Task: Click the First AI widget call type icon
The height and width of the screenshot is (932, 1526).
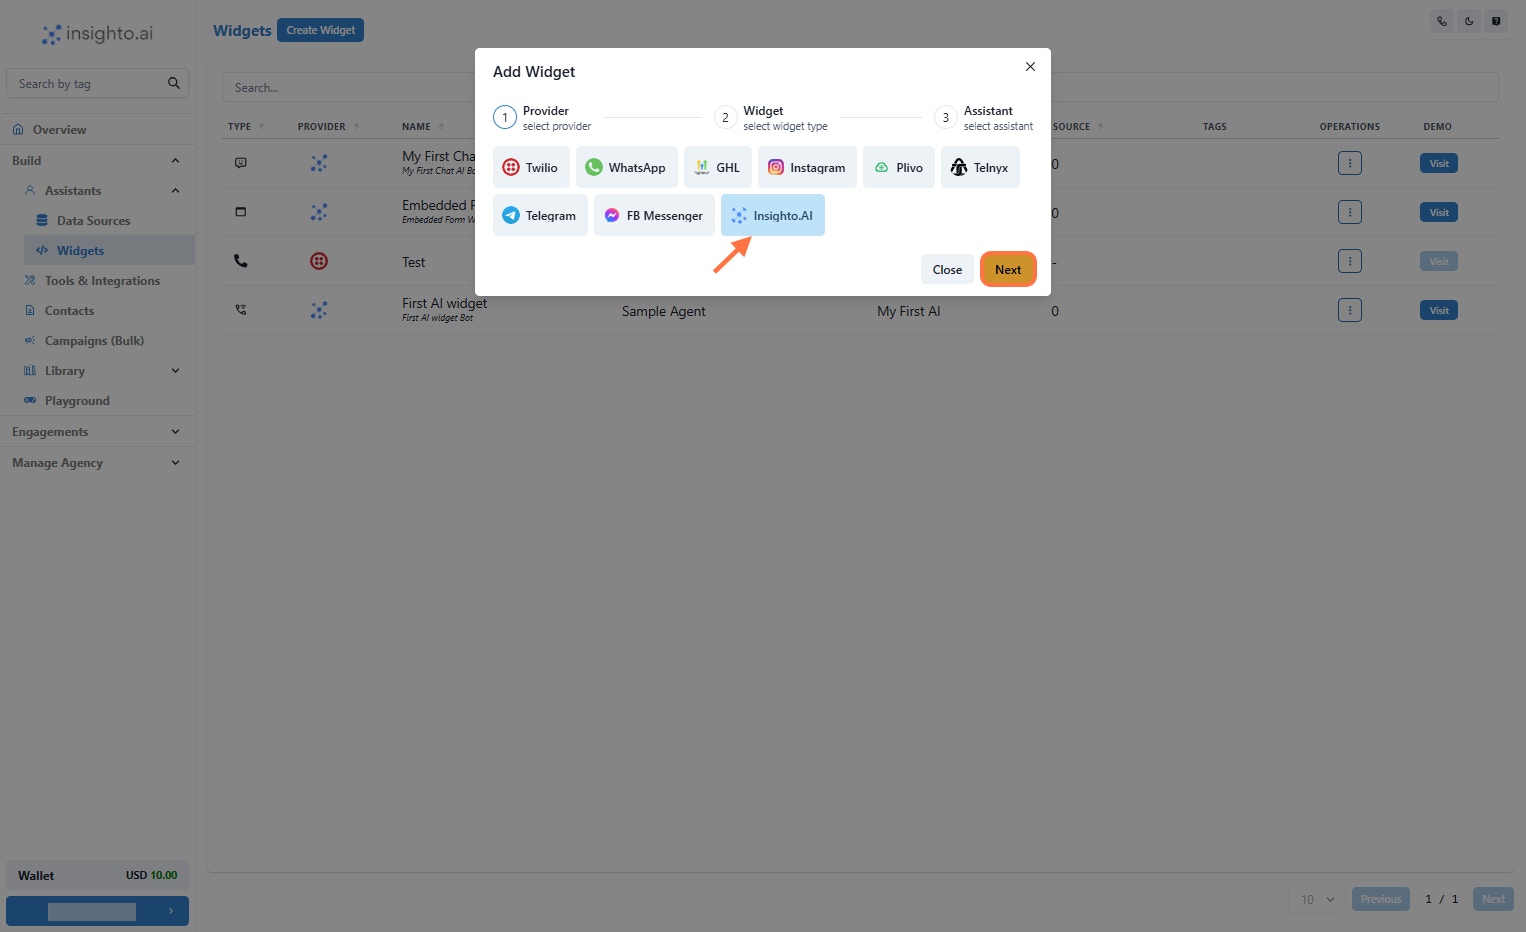Action: coord(240,310)
